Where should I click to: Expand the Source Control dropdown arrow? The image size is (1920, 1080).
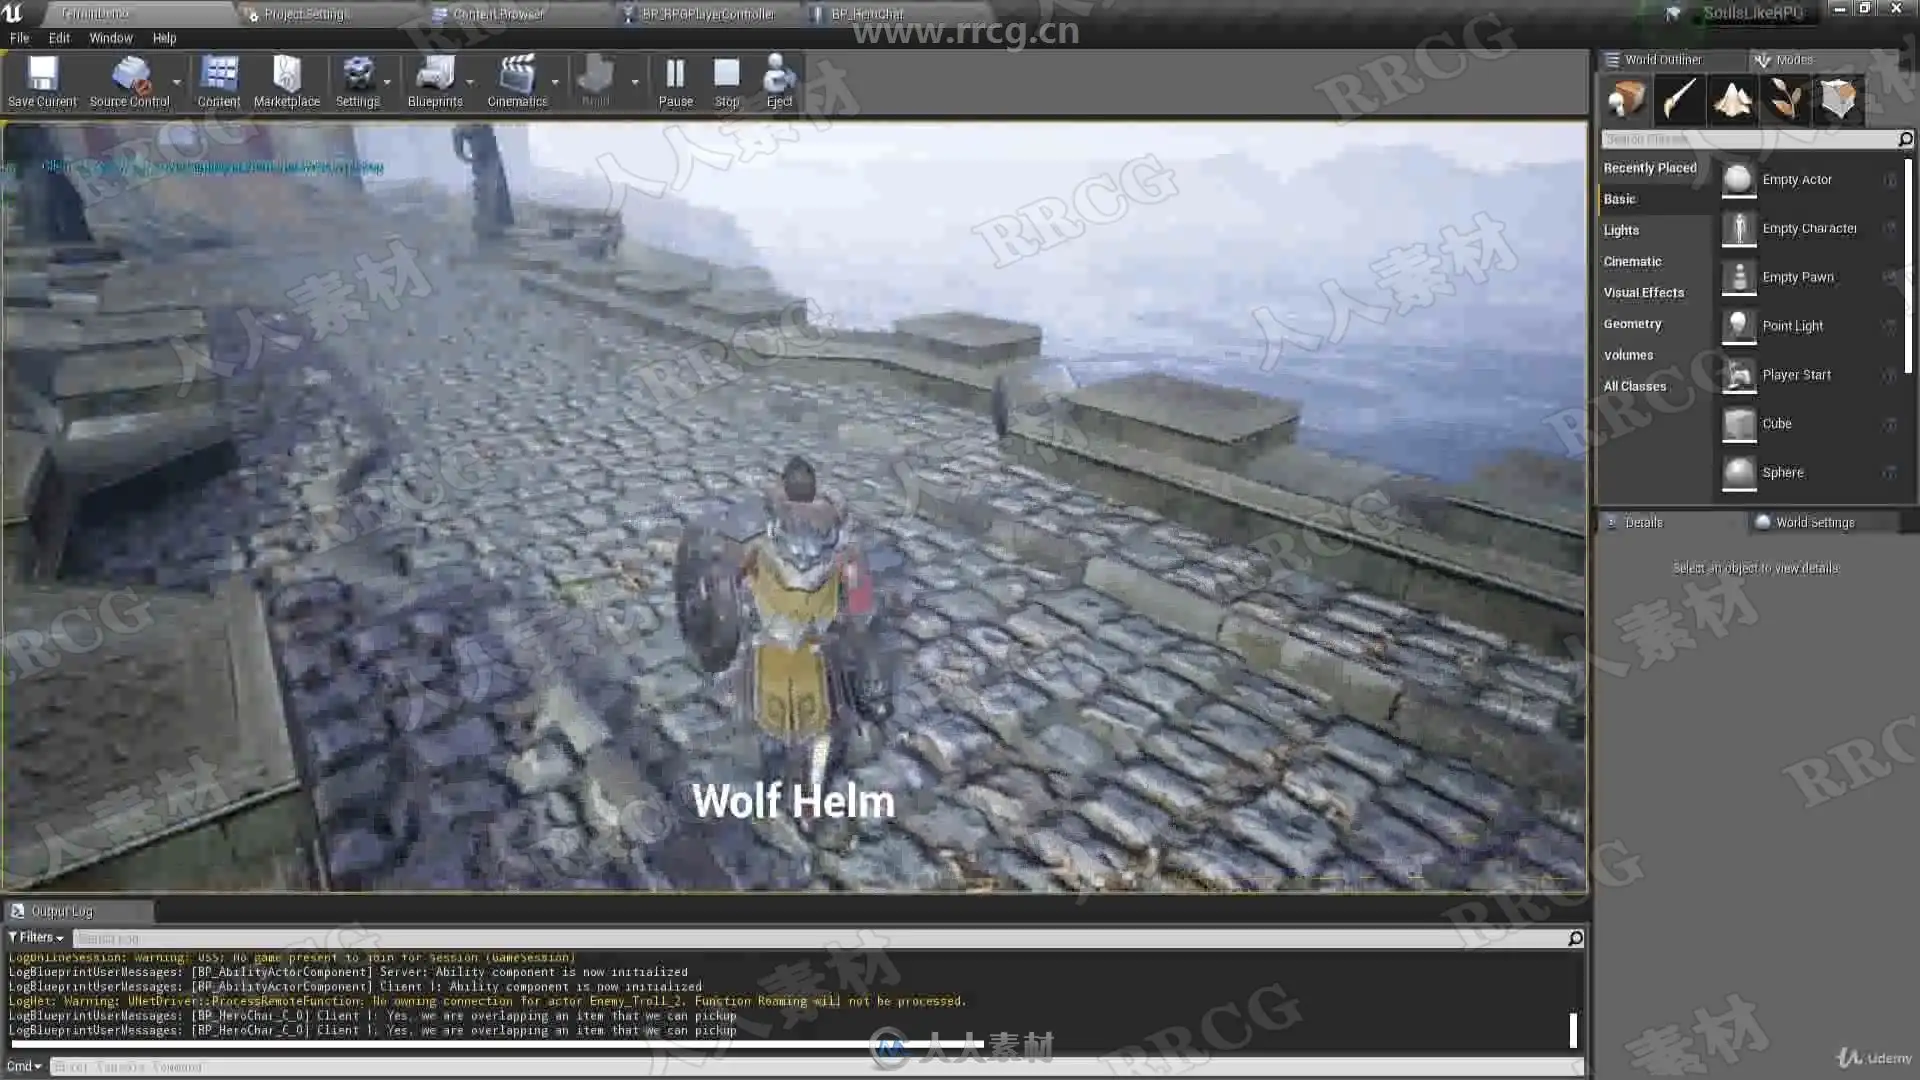177,83
